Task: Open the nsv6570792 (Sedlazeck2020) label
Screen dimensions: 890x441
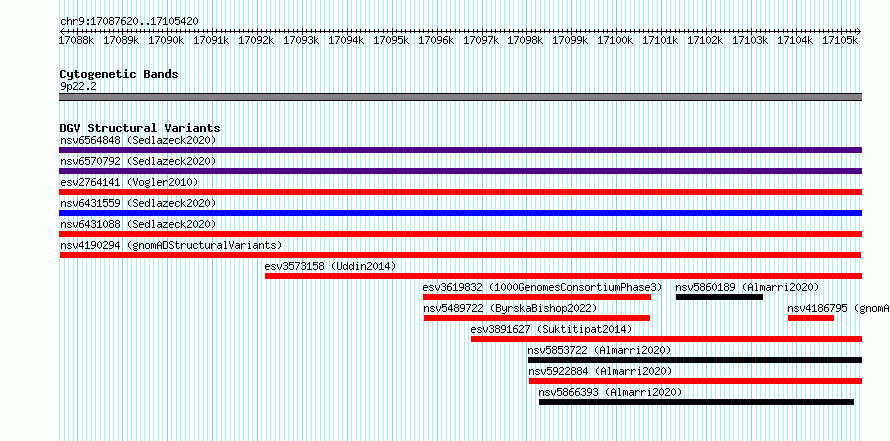Action: tap(138, 161)
